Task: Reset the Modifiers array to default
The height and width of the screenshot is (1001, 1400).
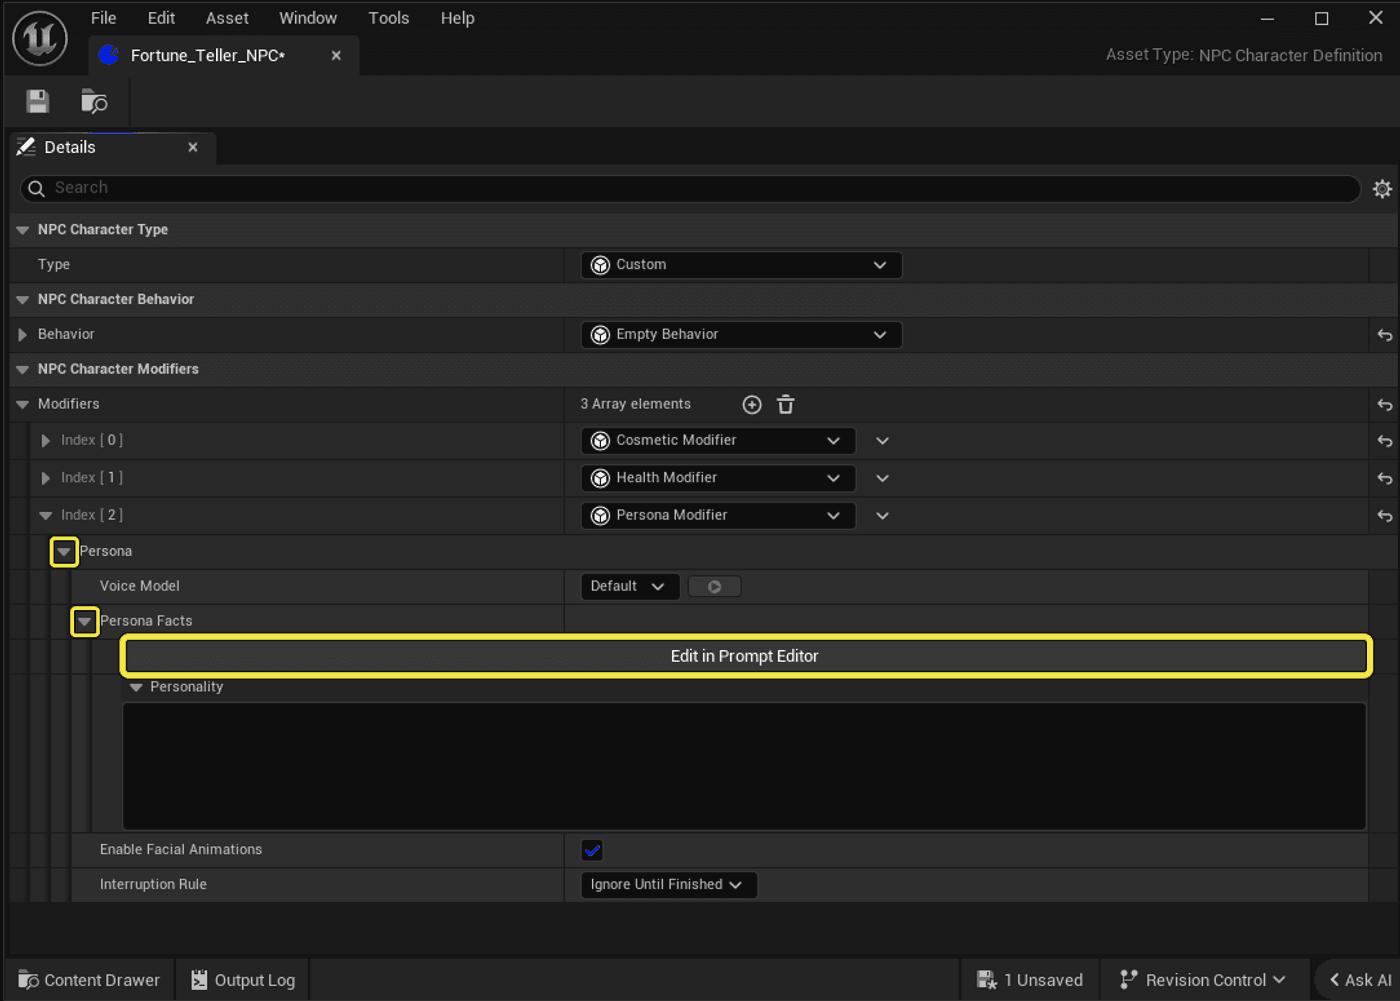Action: point(1384,405)
